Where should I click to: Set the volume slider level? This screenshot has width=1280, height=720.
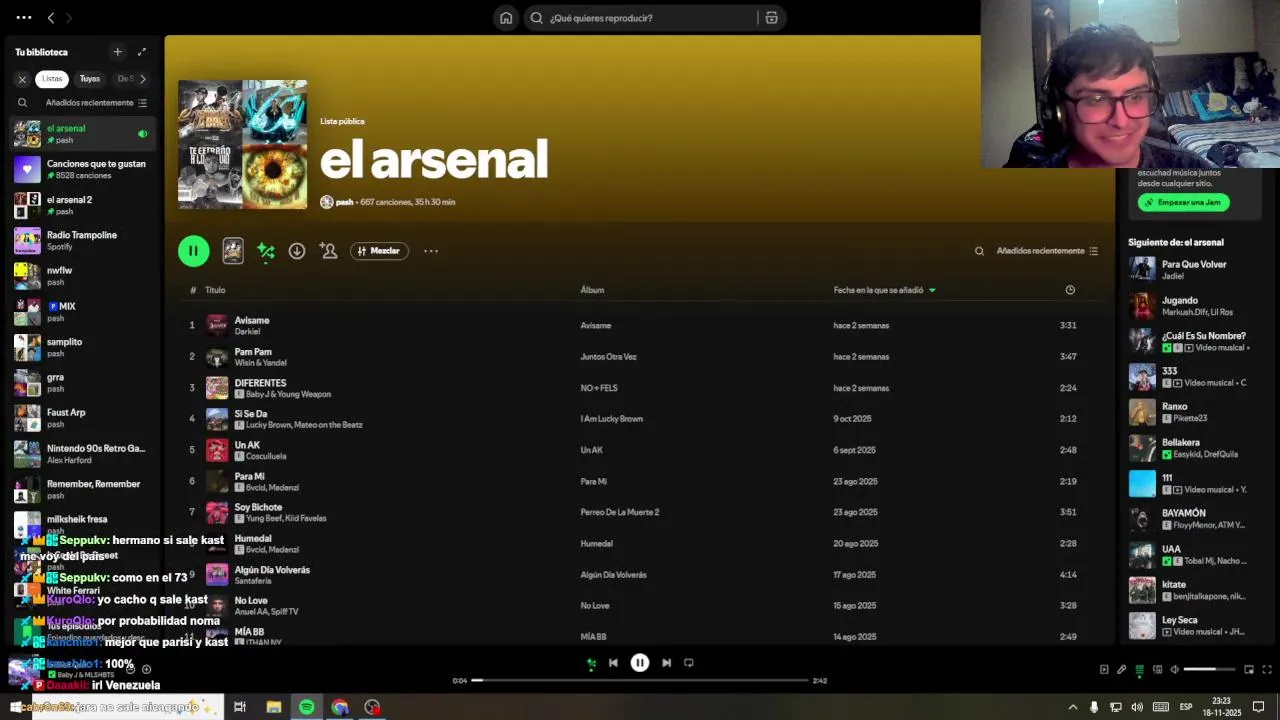1211,670
